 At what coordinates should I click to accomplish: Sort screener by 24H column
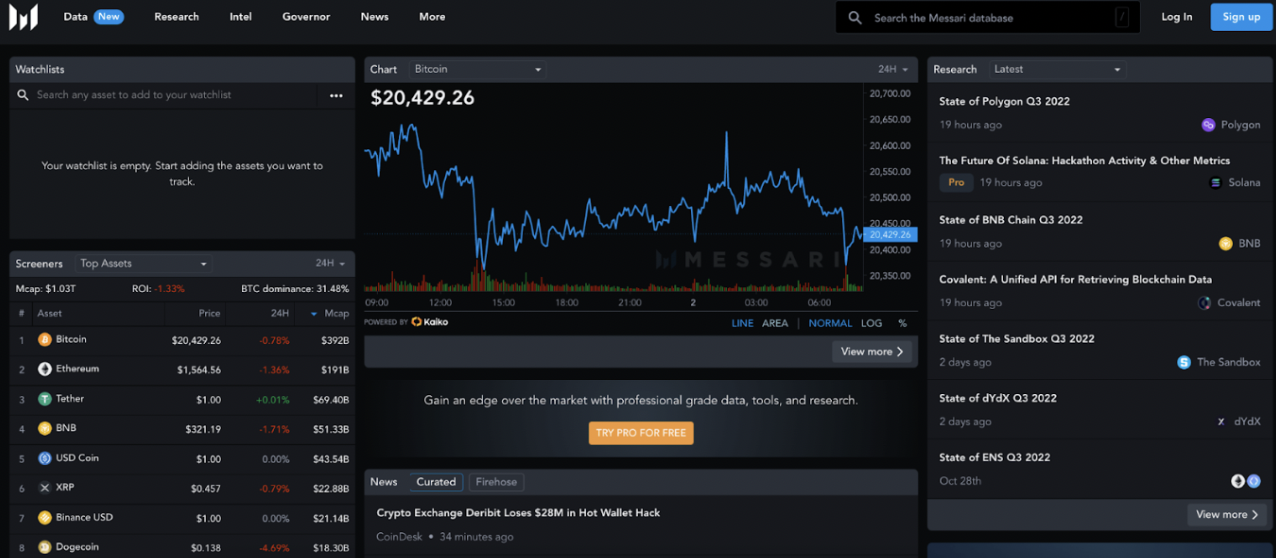(280, 313)
